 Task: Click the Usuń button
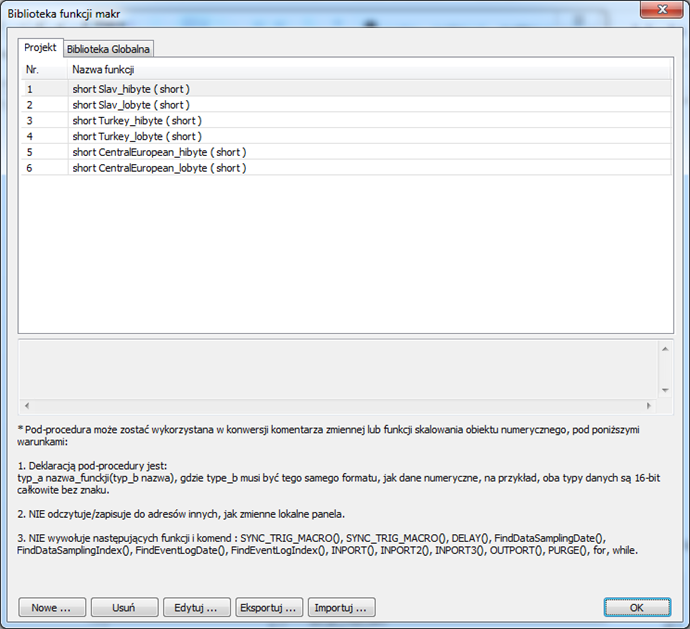[x=124, y=607]
